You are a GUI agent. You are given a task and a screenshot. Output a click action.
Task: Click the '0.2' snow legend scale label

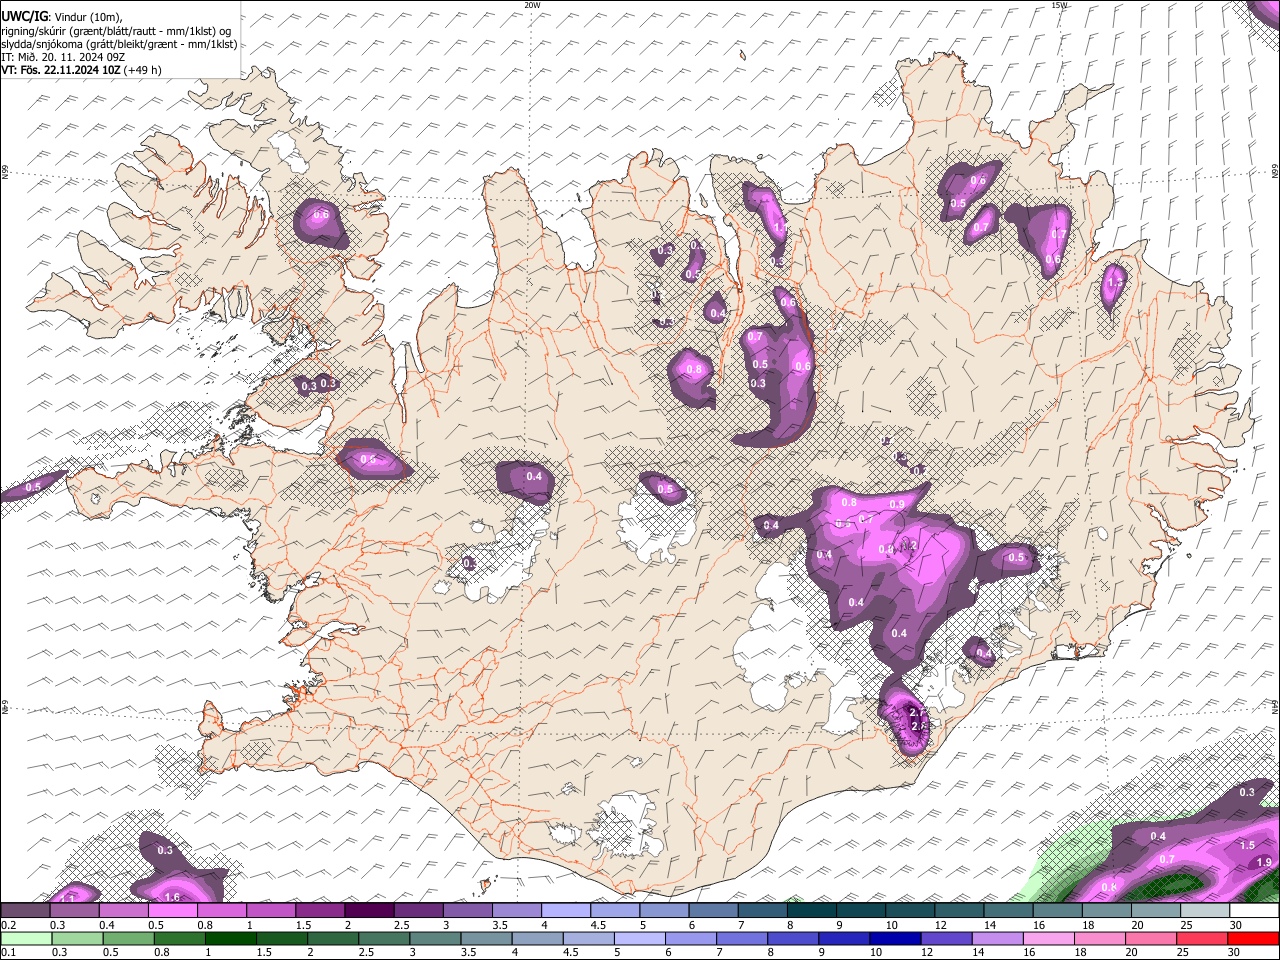8,925
